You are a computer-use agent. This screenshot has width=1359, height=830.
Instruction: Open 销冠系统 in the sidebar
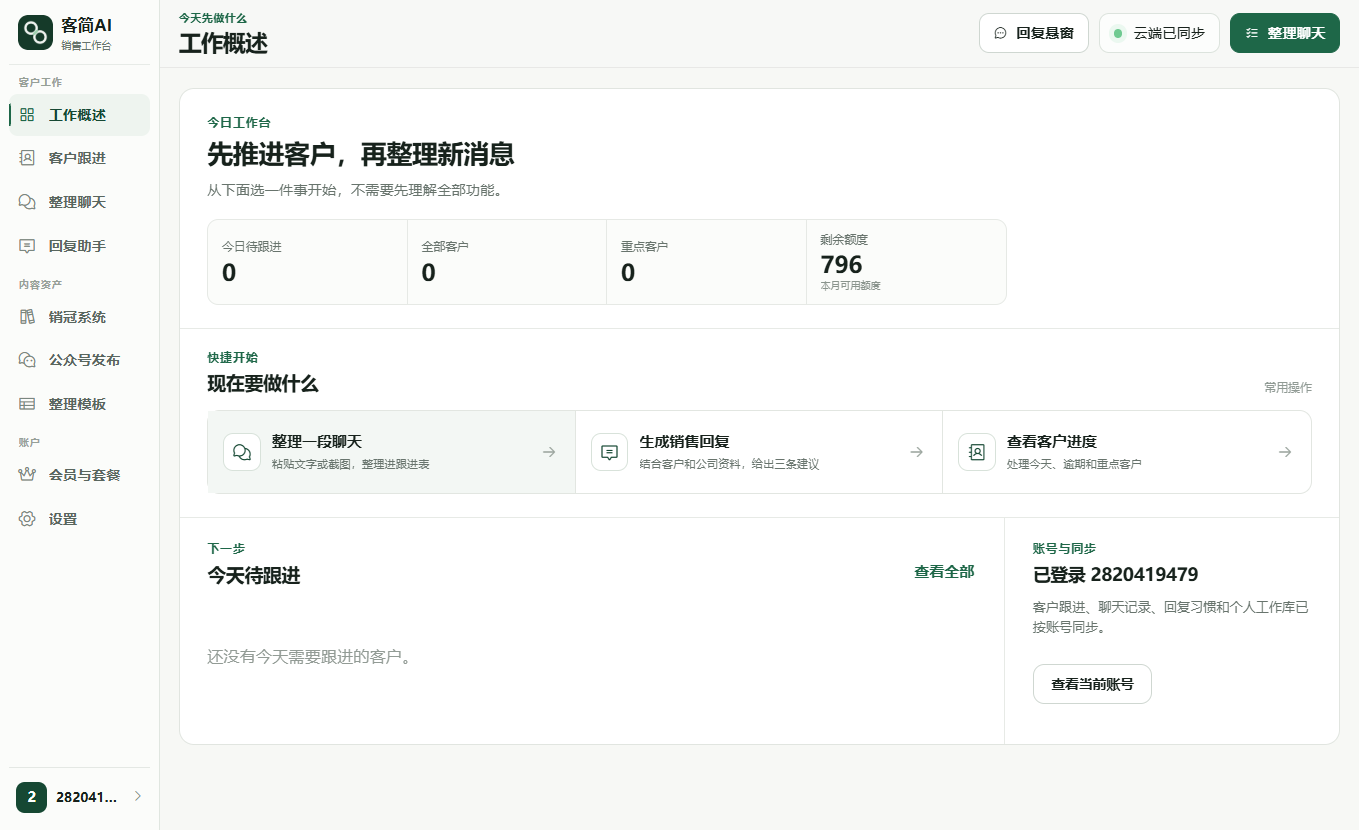(79, 317)
